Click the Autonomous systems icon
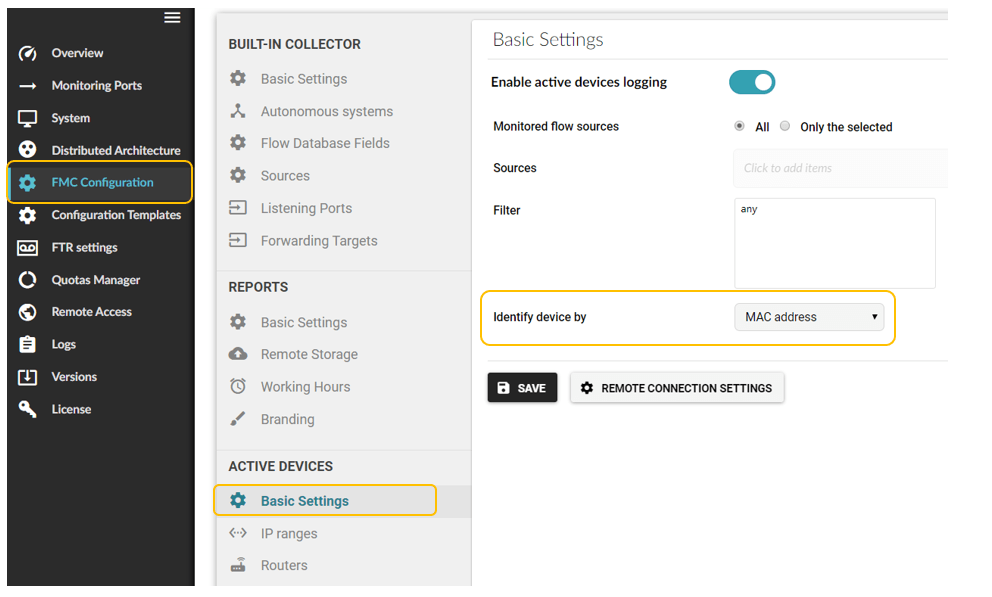The image size is (992, 597). click(238, 111)
